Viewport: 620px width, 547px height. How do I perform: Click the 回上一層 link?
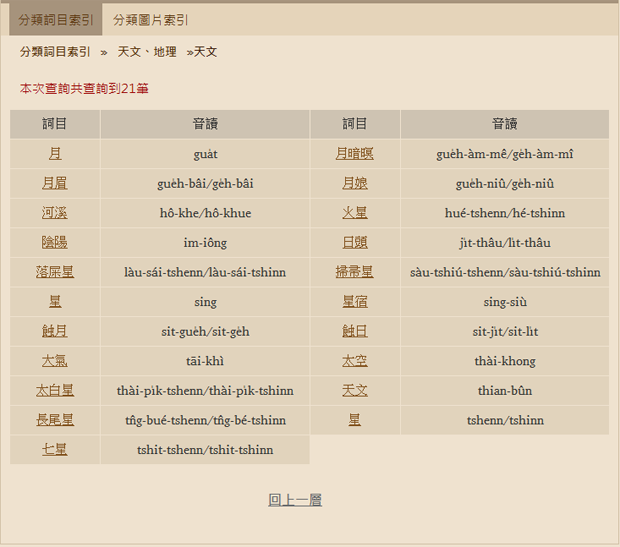coord(295,500)
